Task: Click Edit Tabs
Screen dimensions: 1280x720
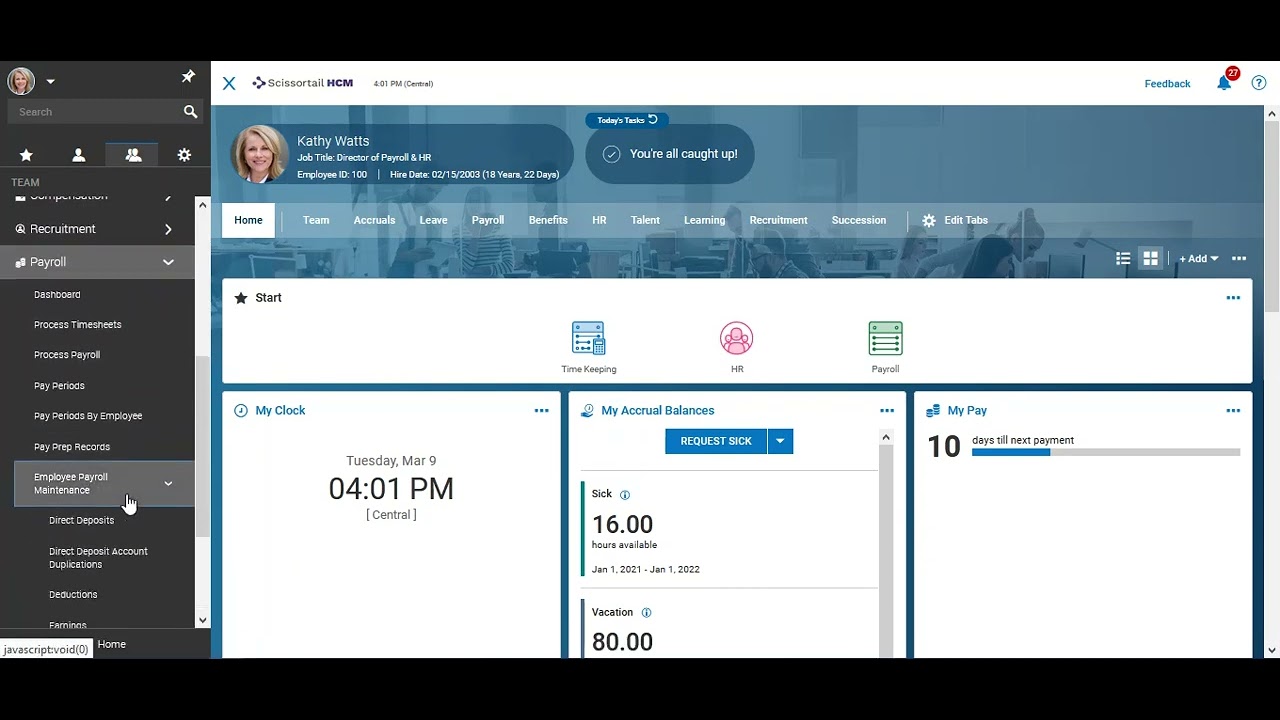Action: 955,220
